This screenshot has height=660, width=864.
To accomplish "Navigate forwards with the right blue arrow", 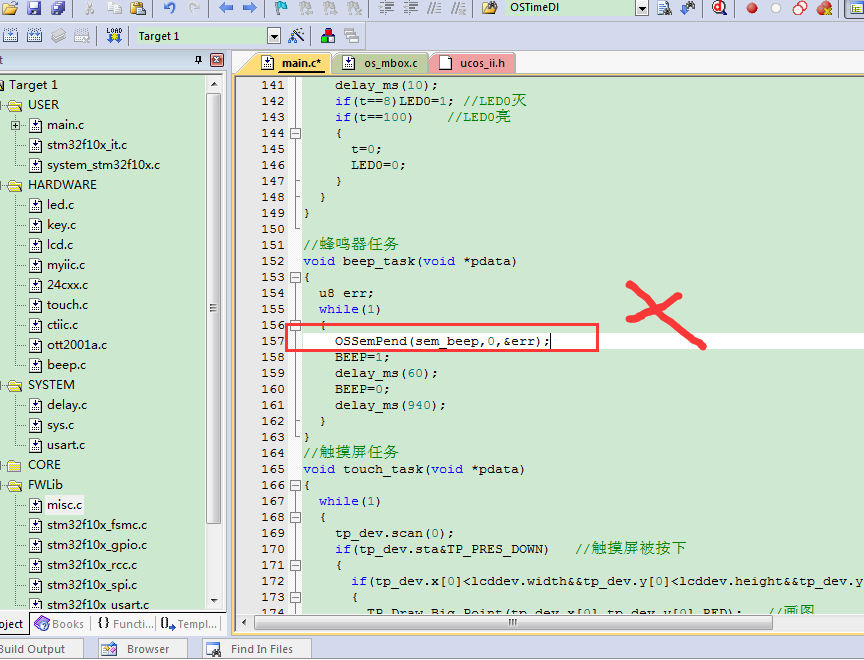I will click(250, 8).
